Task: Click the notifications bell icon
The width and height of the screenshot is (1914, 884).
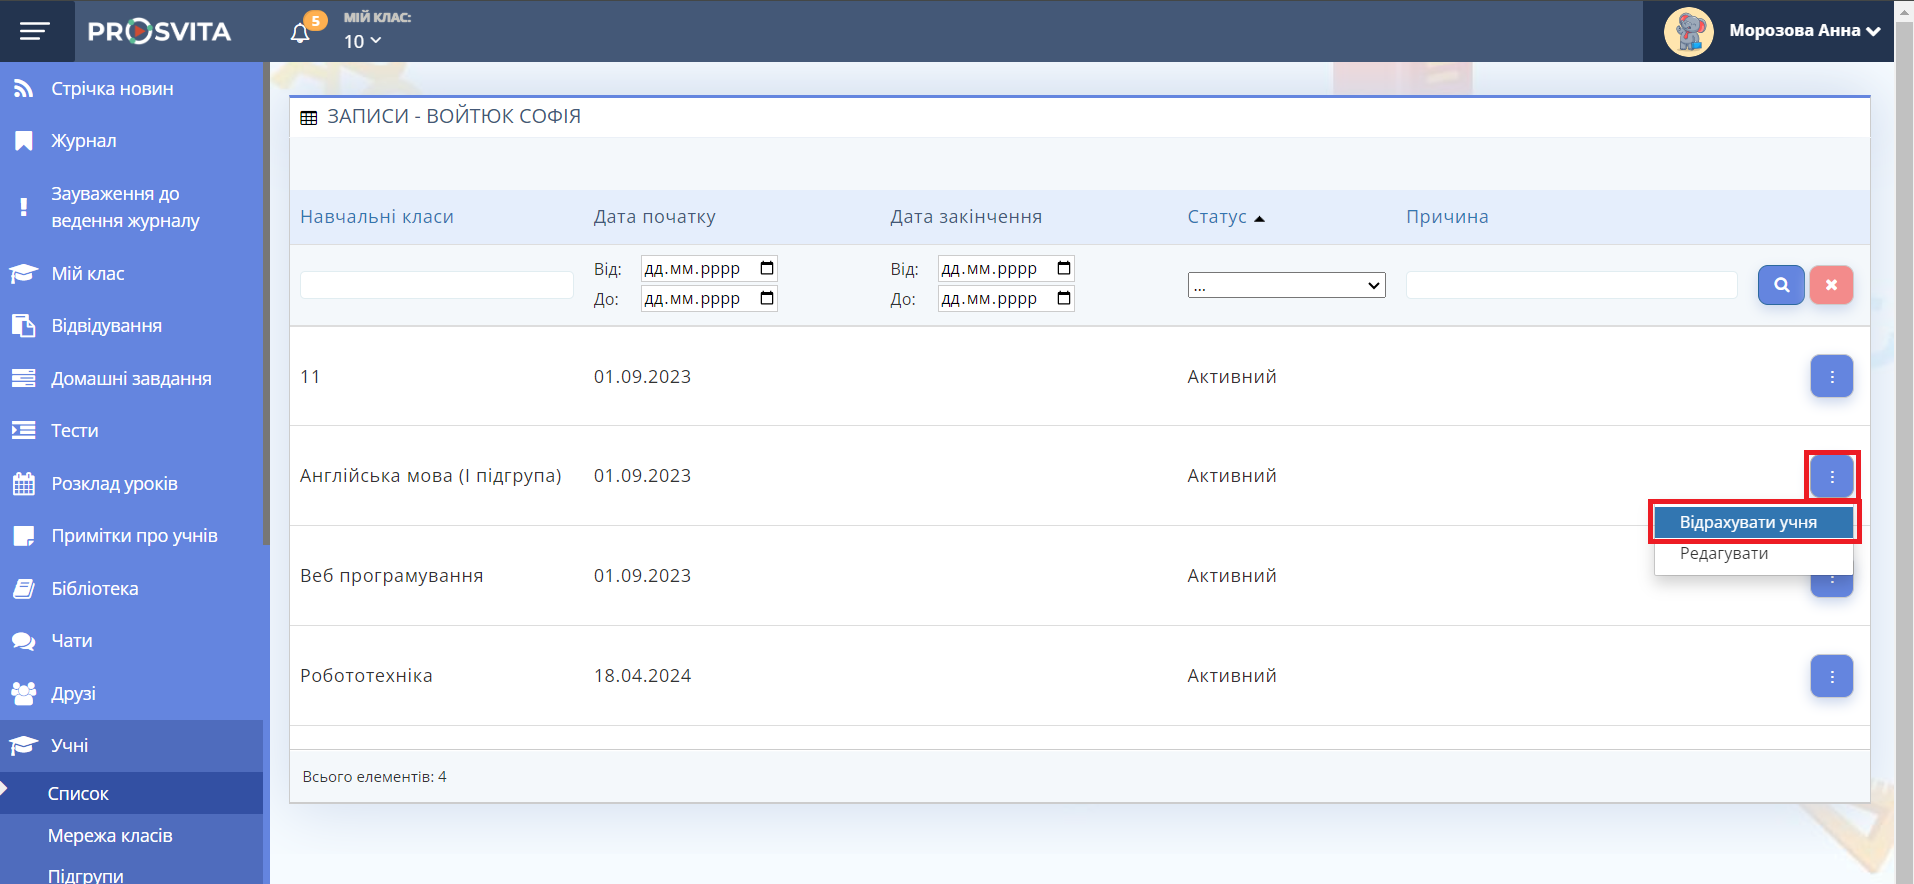Action: tap(300, 33)
